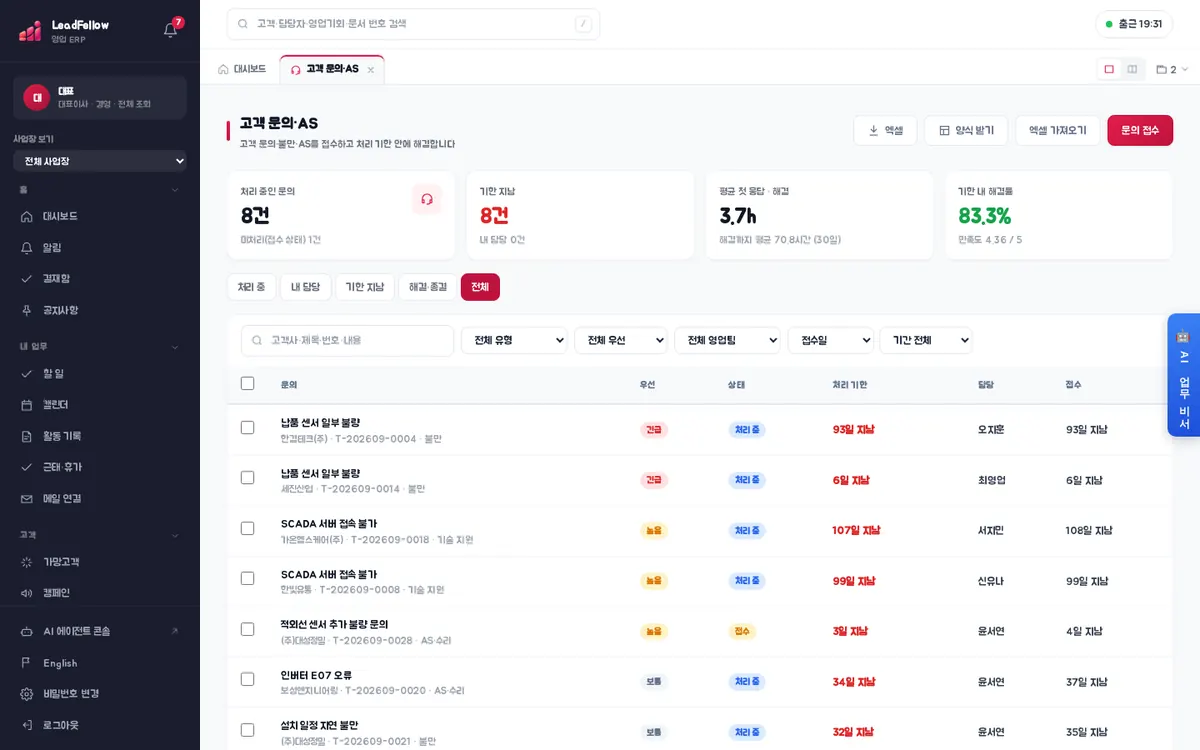Open the 접수일 sort dropdown
Viewport: 1200px width, 750px height.
[x=831, y=340]
